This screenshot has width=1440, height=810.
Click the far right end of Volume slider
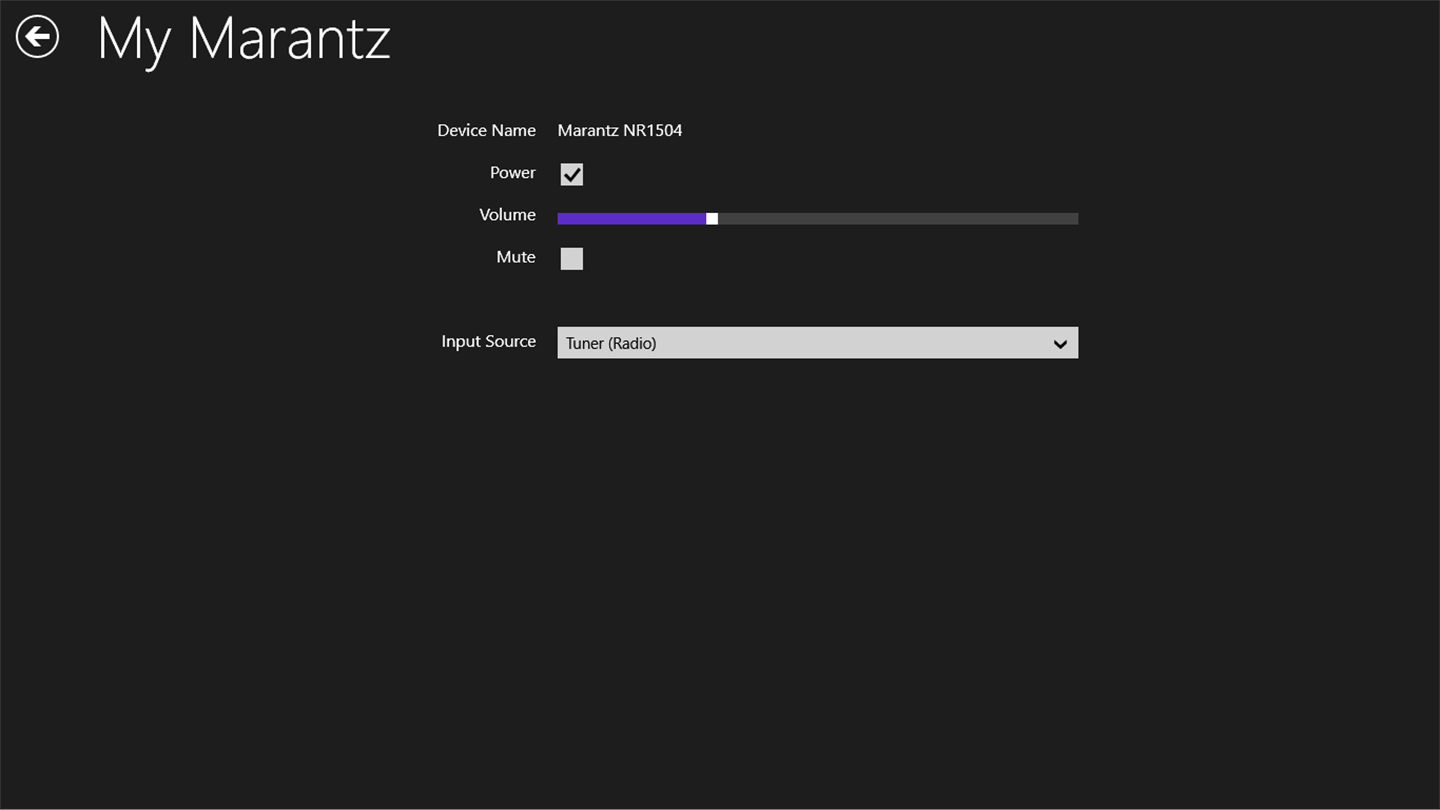(x=1074, y=218)
